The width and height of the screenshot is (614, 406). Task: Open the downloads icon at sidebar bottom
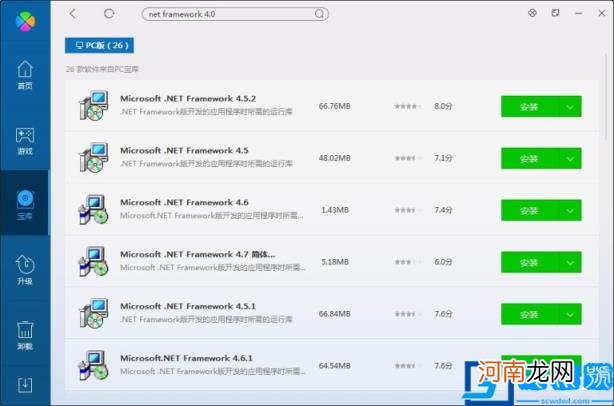(x=25, y=385)
